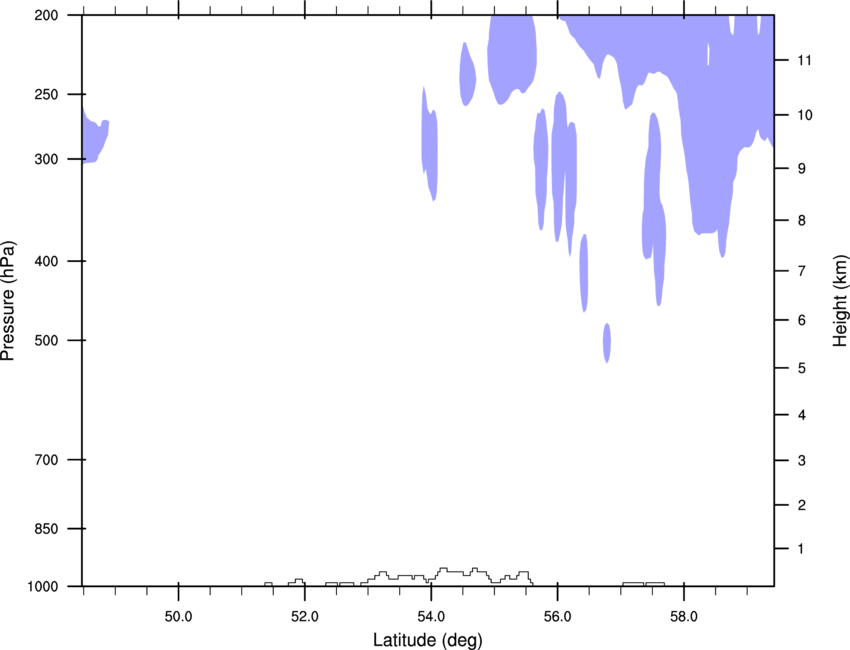Pick the 8 km height label
This screenshot has width=850, height=650.
[802, 221]
